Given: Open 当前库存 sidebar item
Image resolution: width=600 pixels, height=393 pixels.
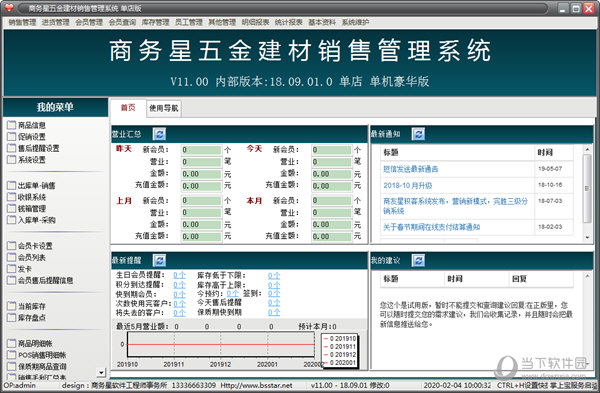Looking at the screenshot, I should point(27,306).
